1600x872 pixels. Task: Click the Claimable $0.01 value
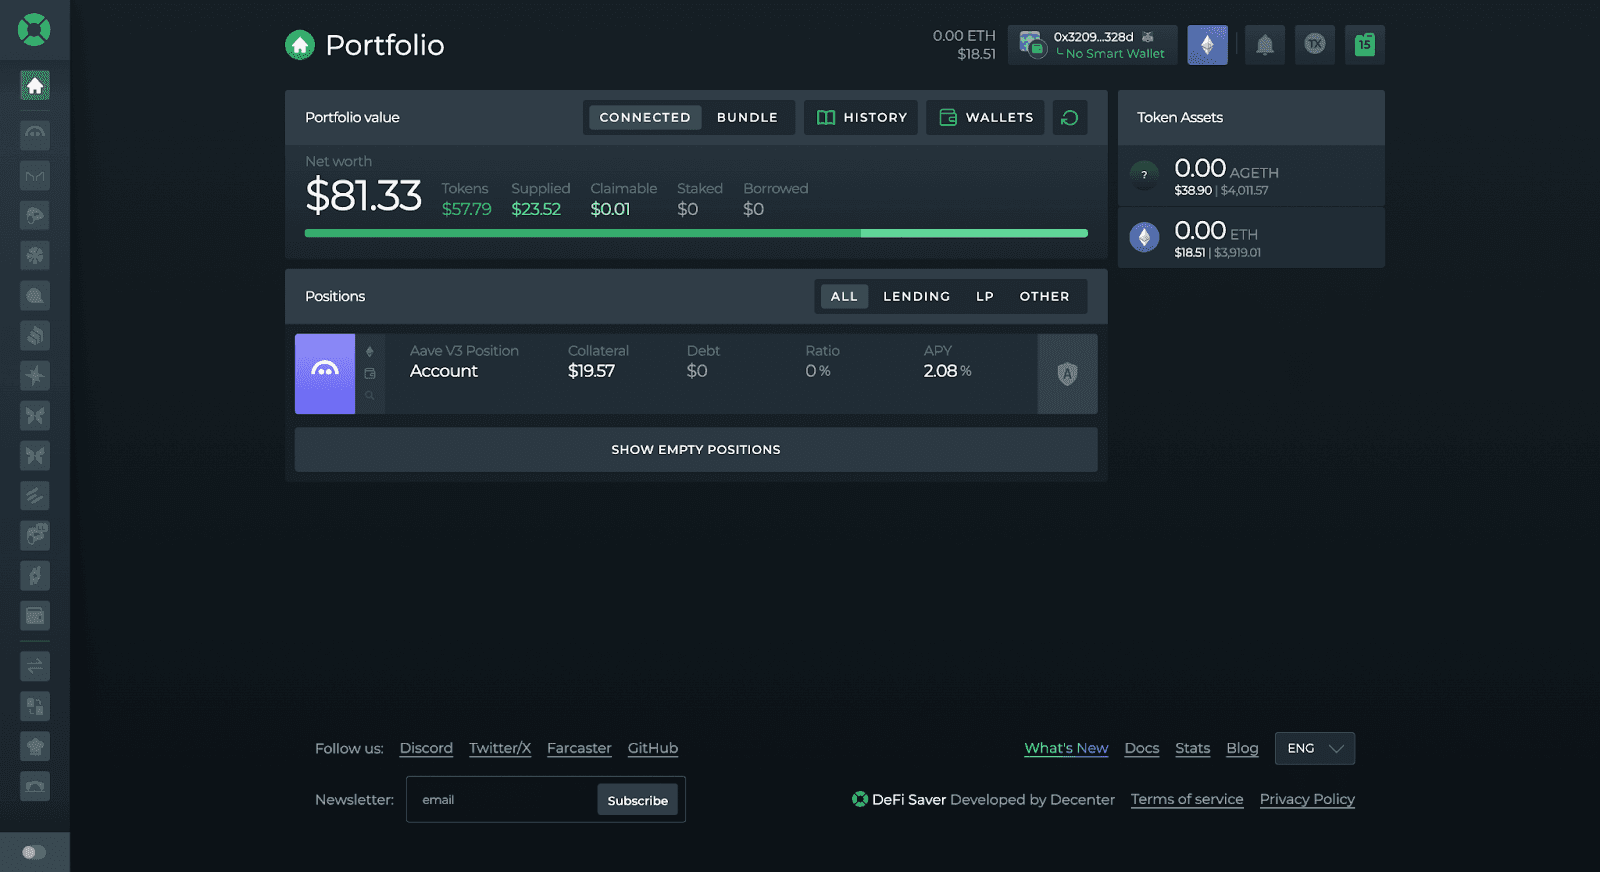point(610,209)
